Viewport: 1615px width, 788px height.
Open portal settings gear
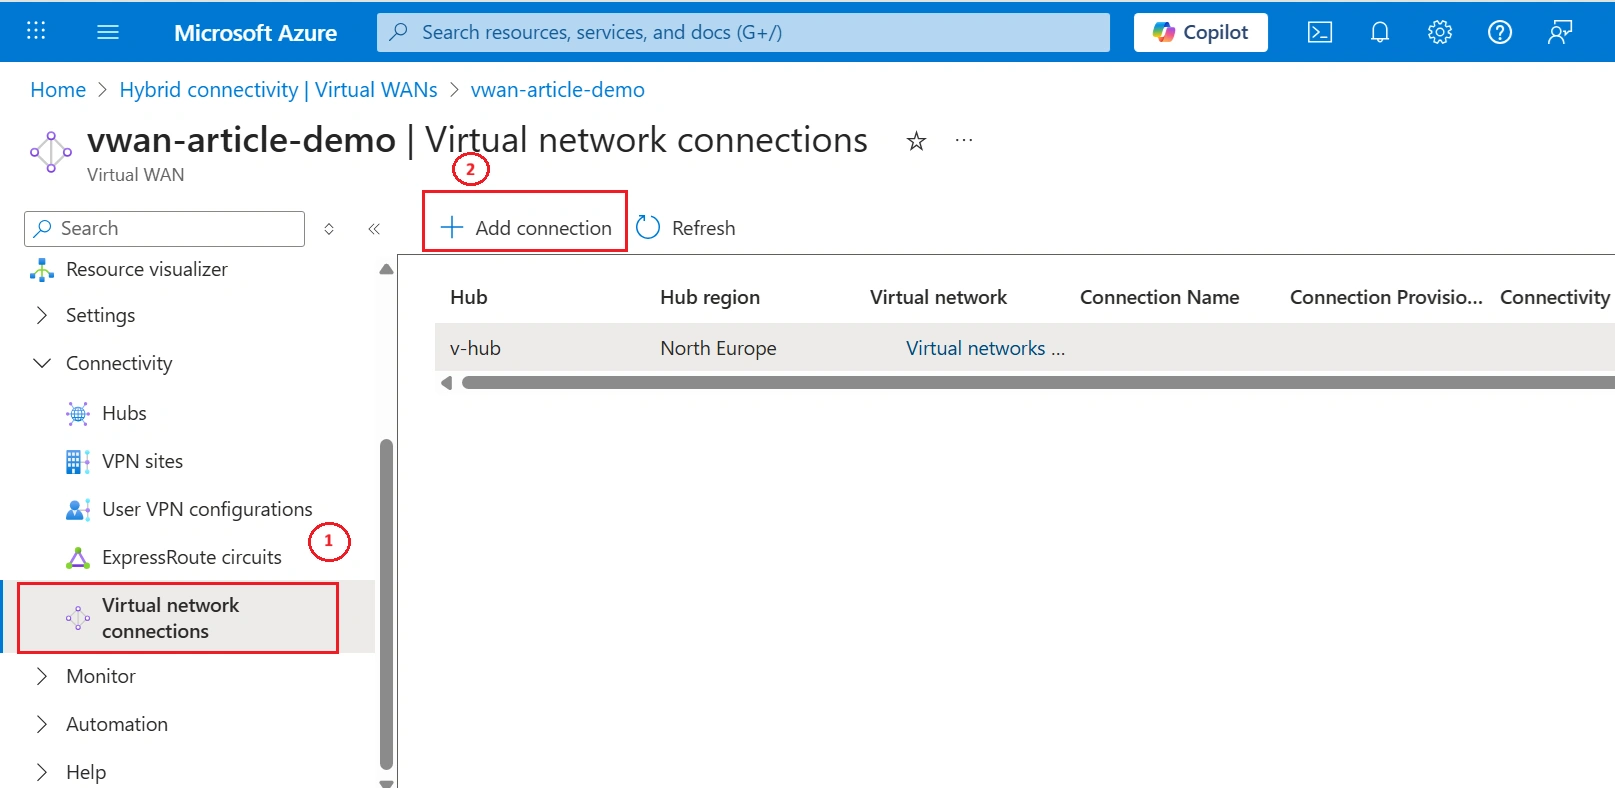click(1440, 32)
